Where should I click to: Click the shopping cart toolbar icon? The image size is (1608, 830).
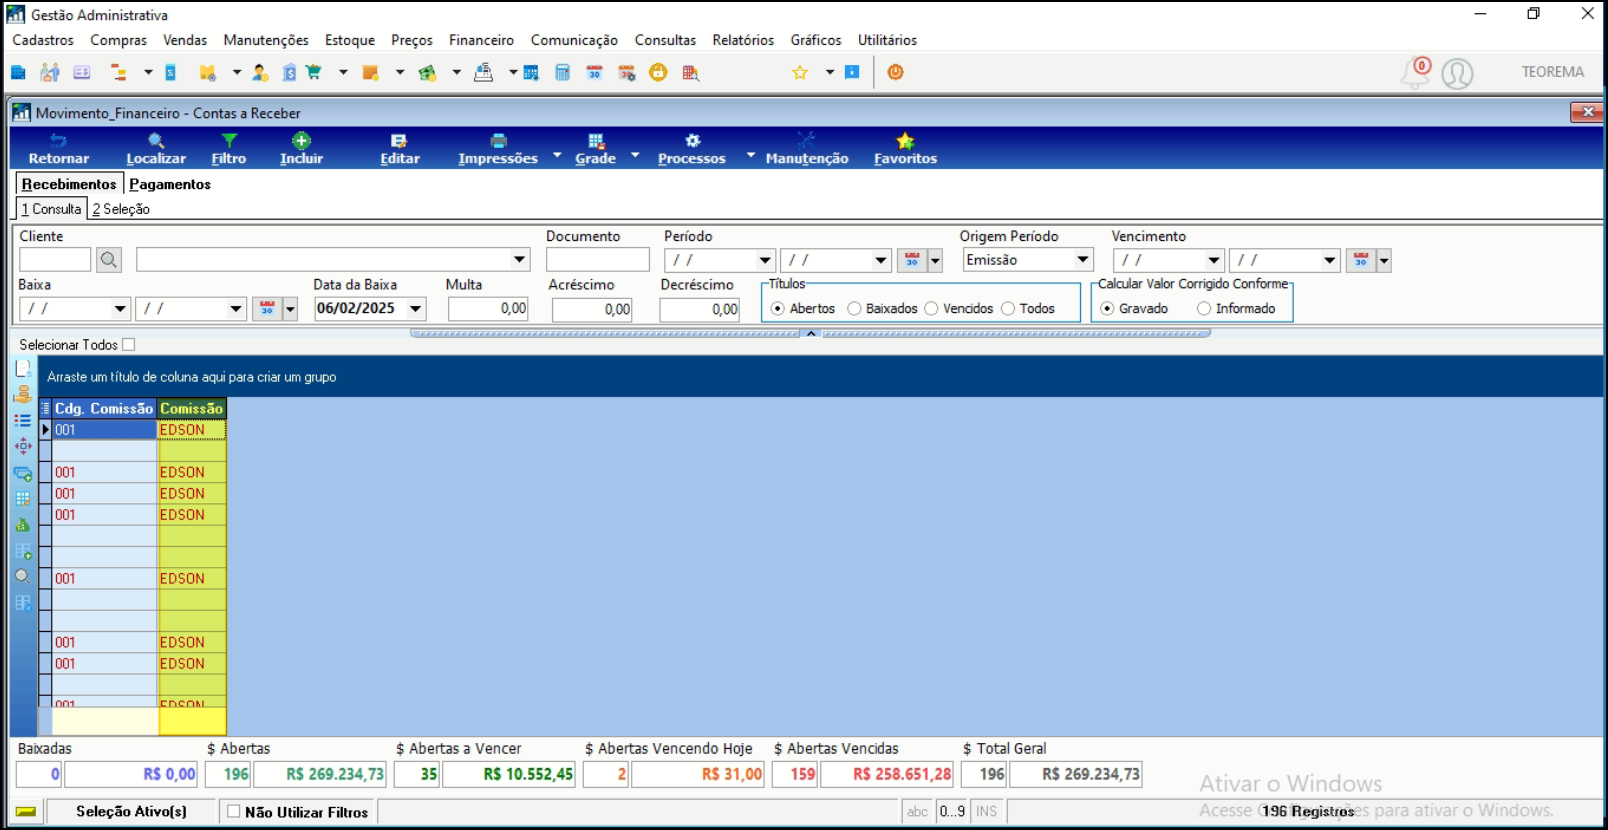314,72
